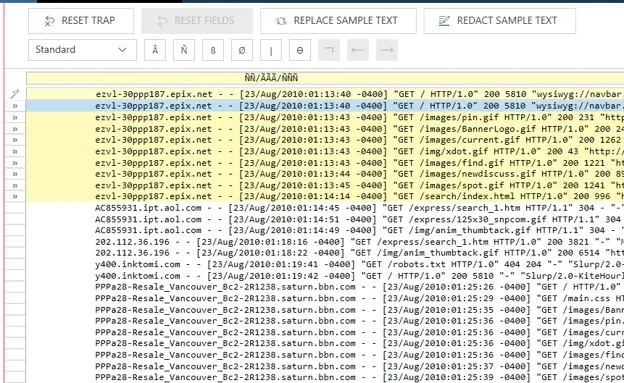
Task: Click » marker beside the find.gif line
Action: tap(15, 163)
